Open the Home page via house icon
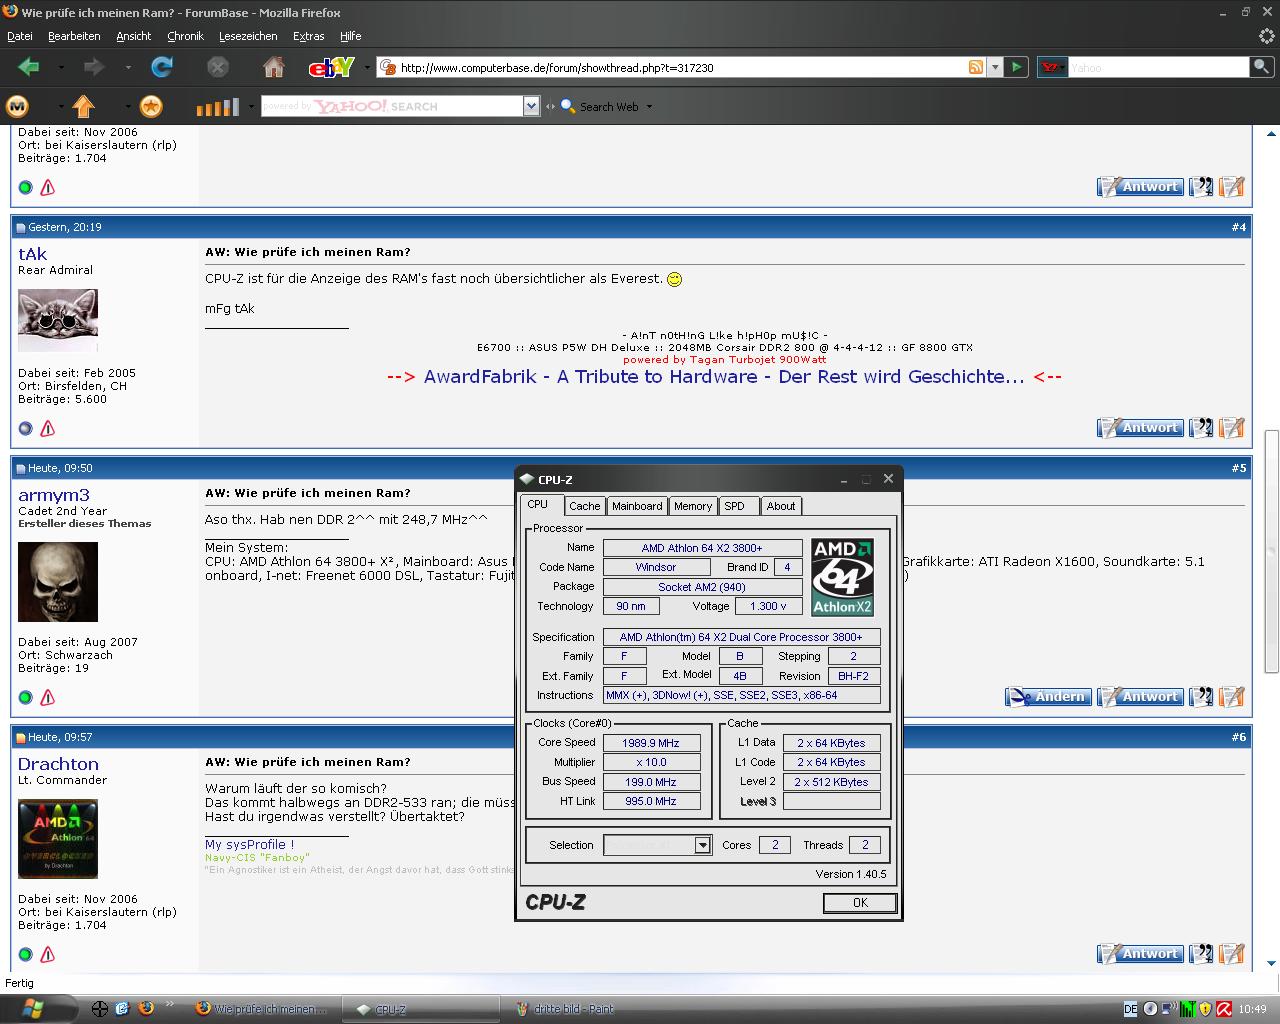Screen dimensions: 1280x1024 coord(273,67)
